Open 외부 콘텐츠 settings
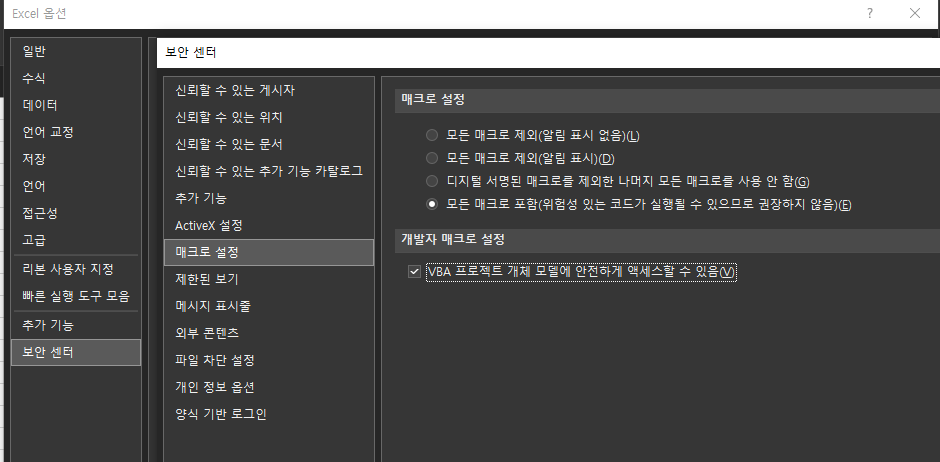The height and width of the screenshot is (462, 940). click(x=269, y=333)
